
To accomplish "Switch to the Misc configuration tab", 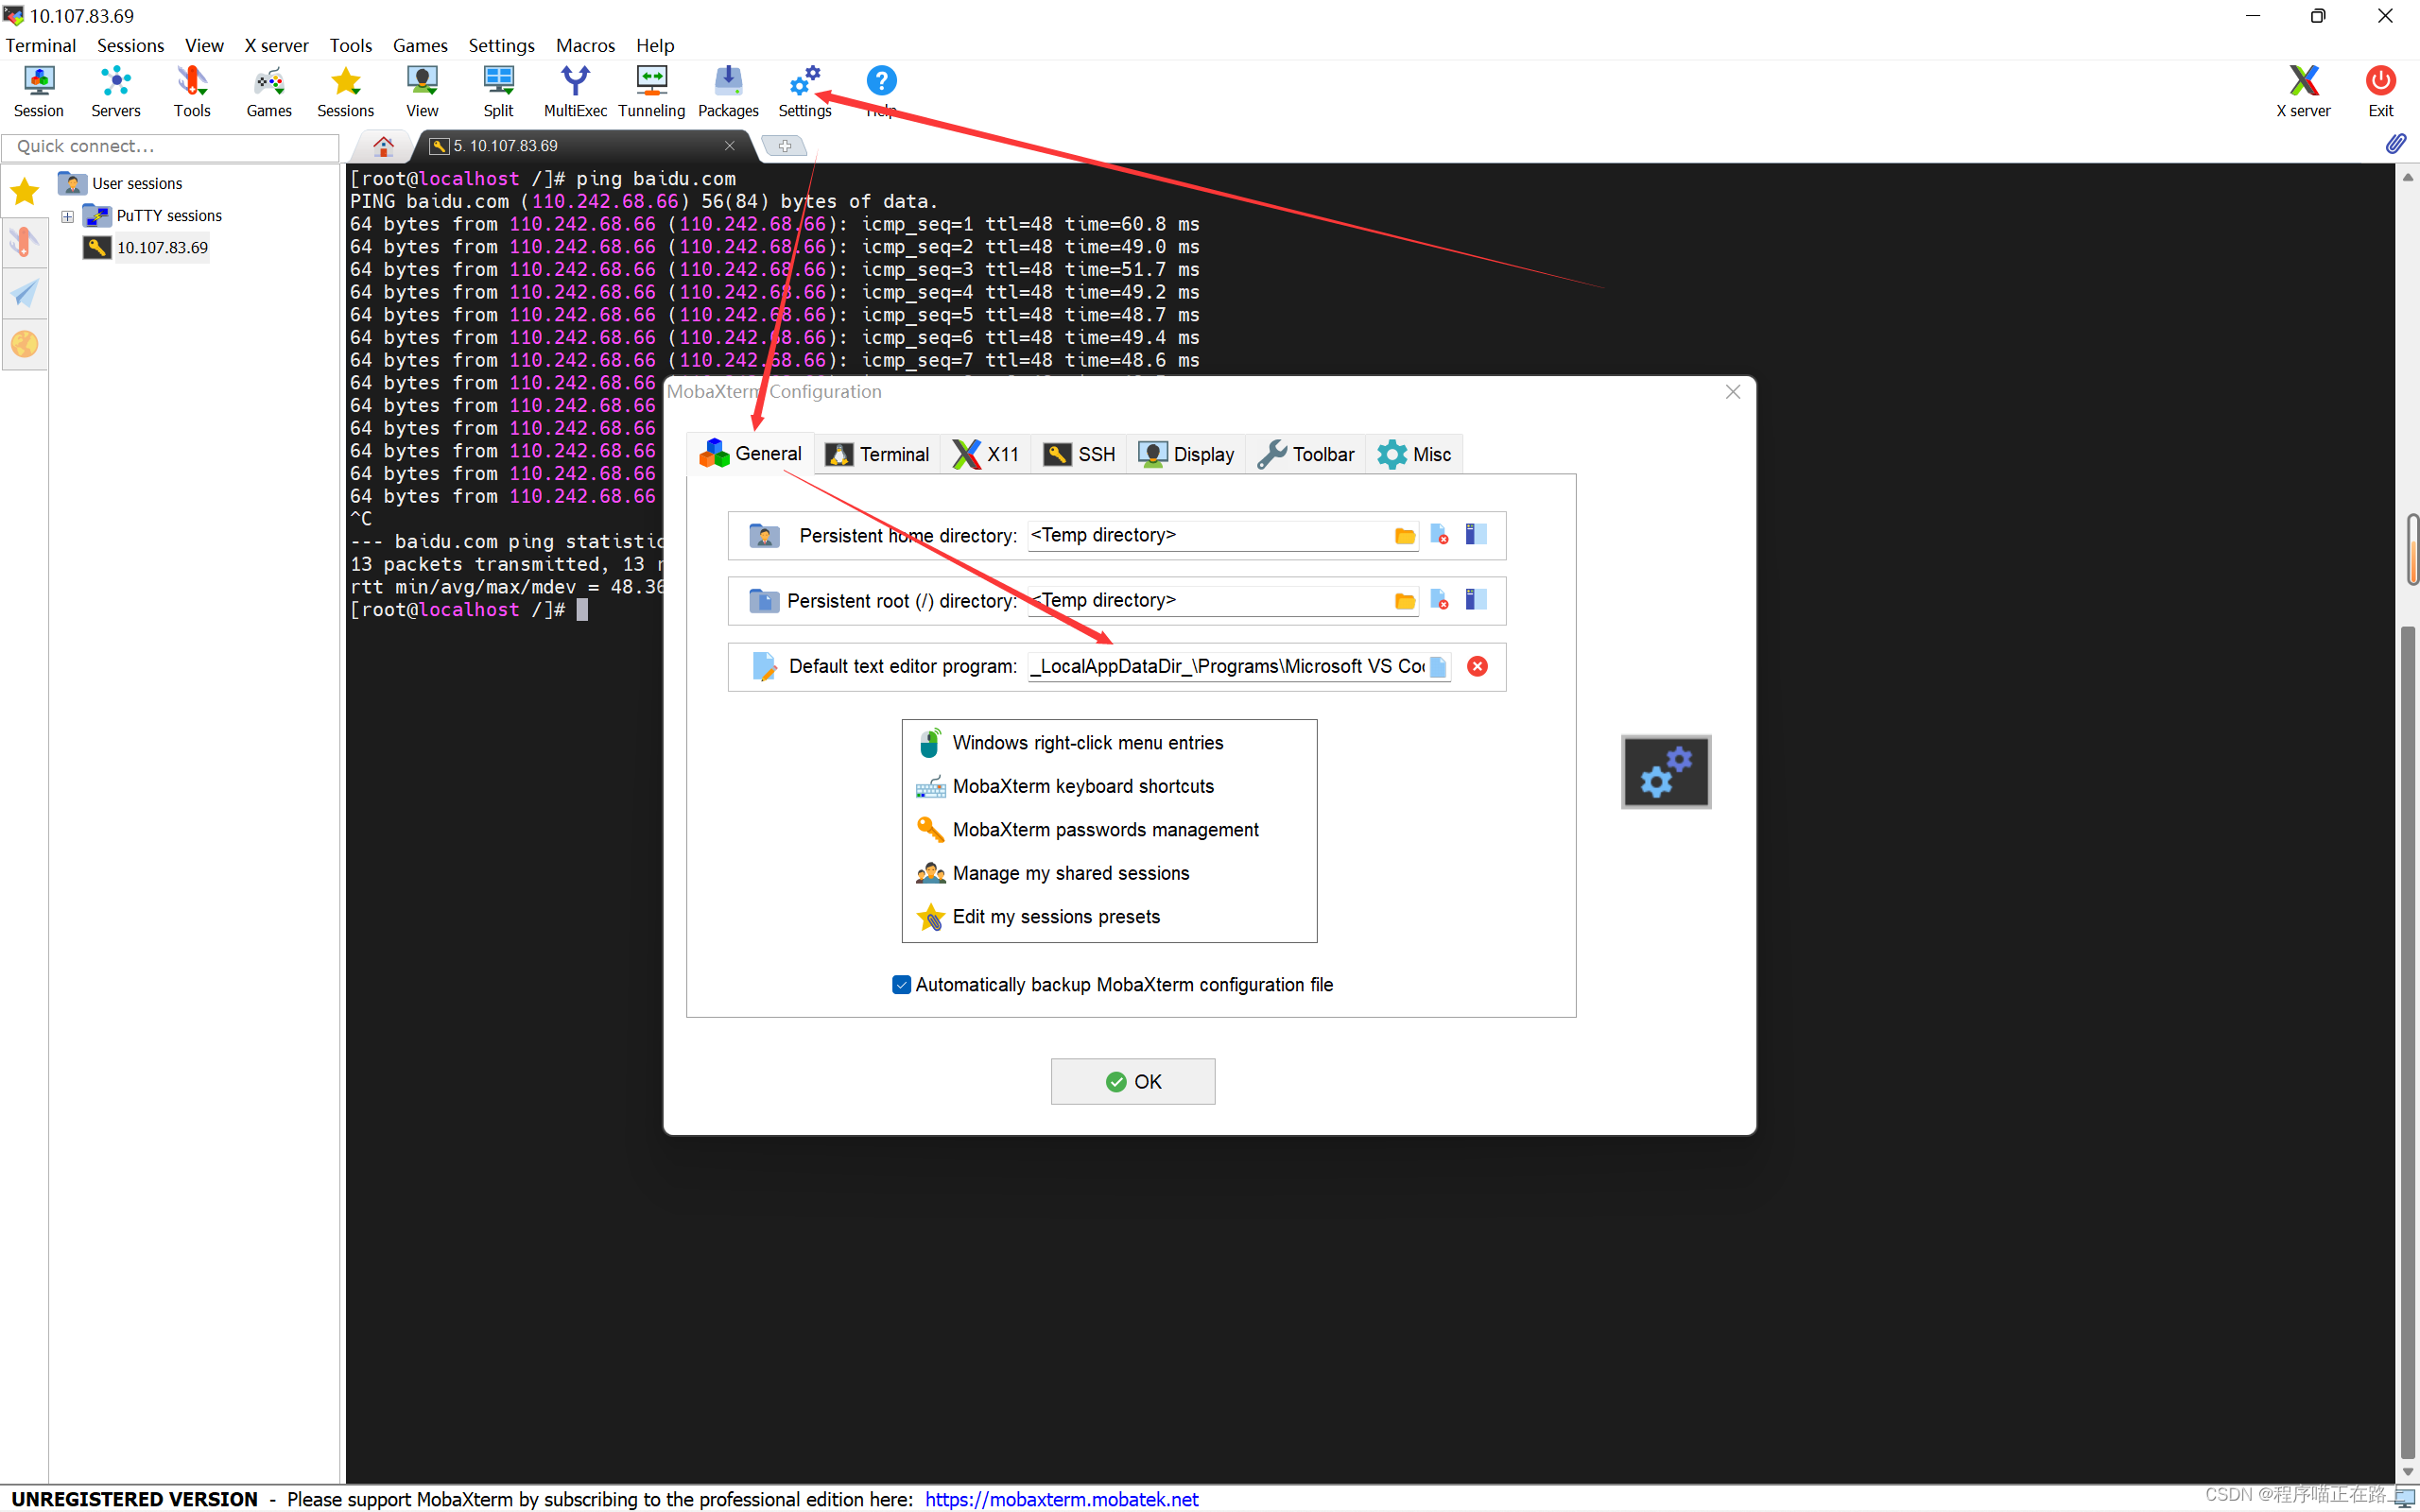I will pos(1414,455).
